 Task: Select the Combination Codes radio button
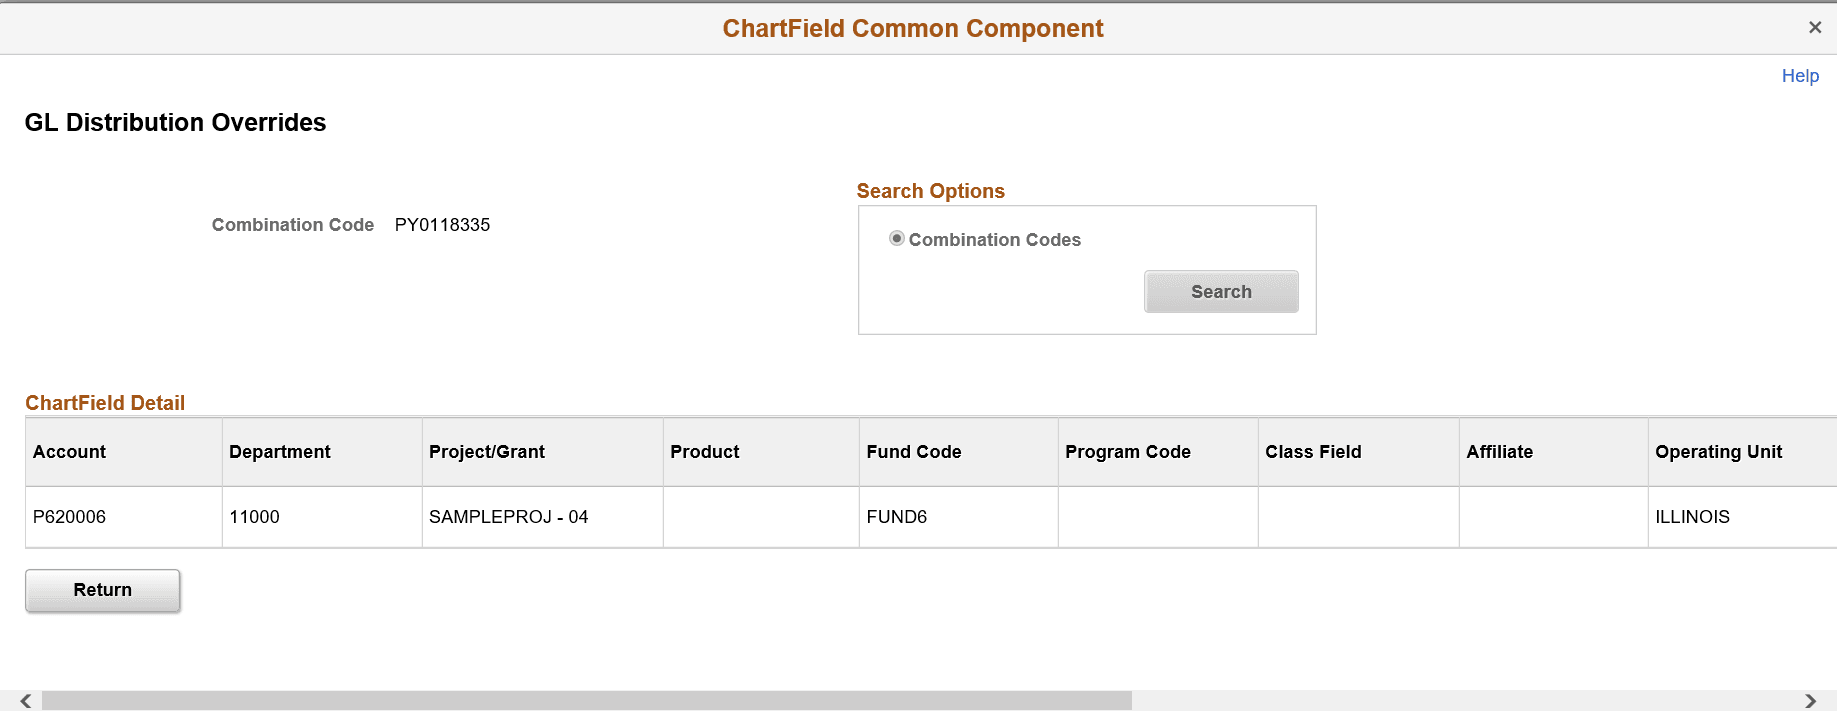click(897, 239)
